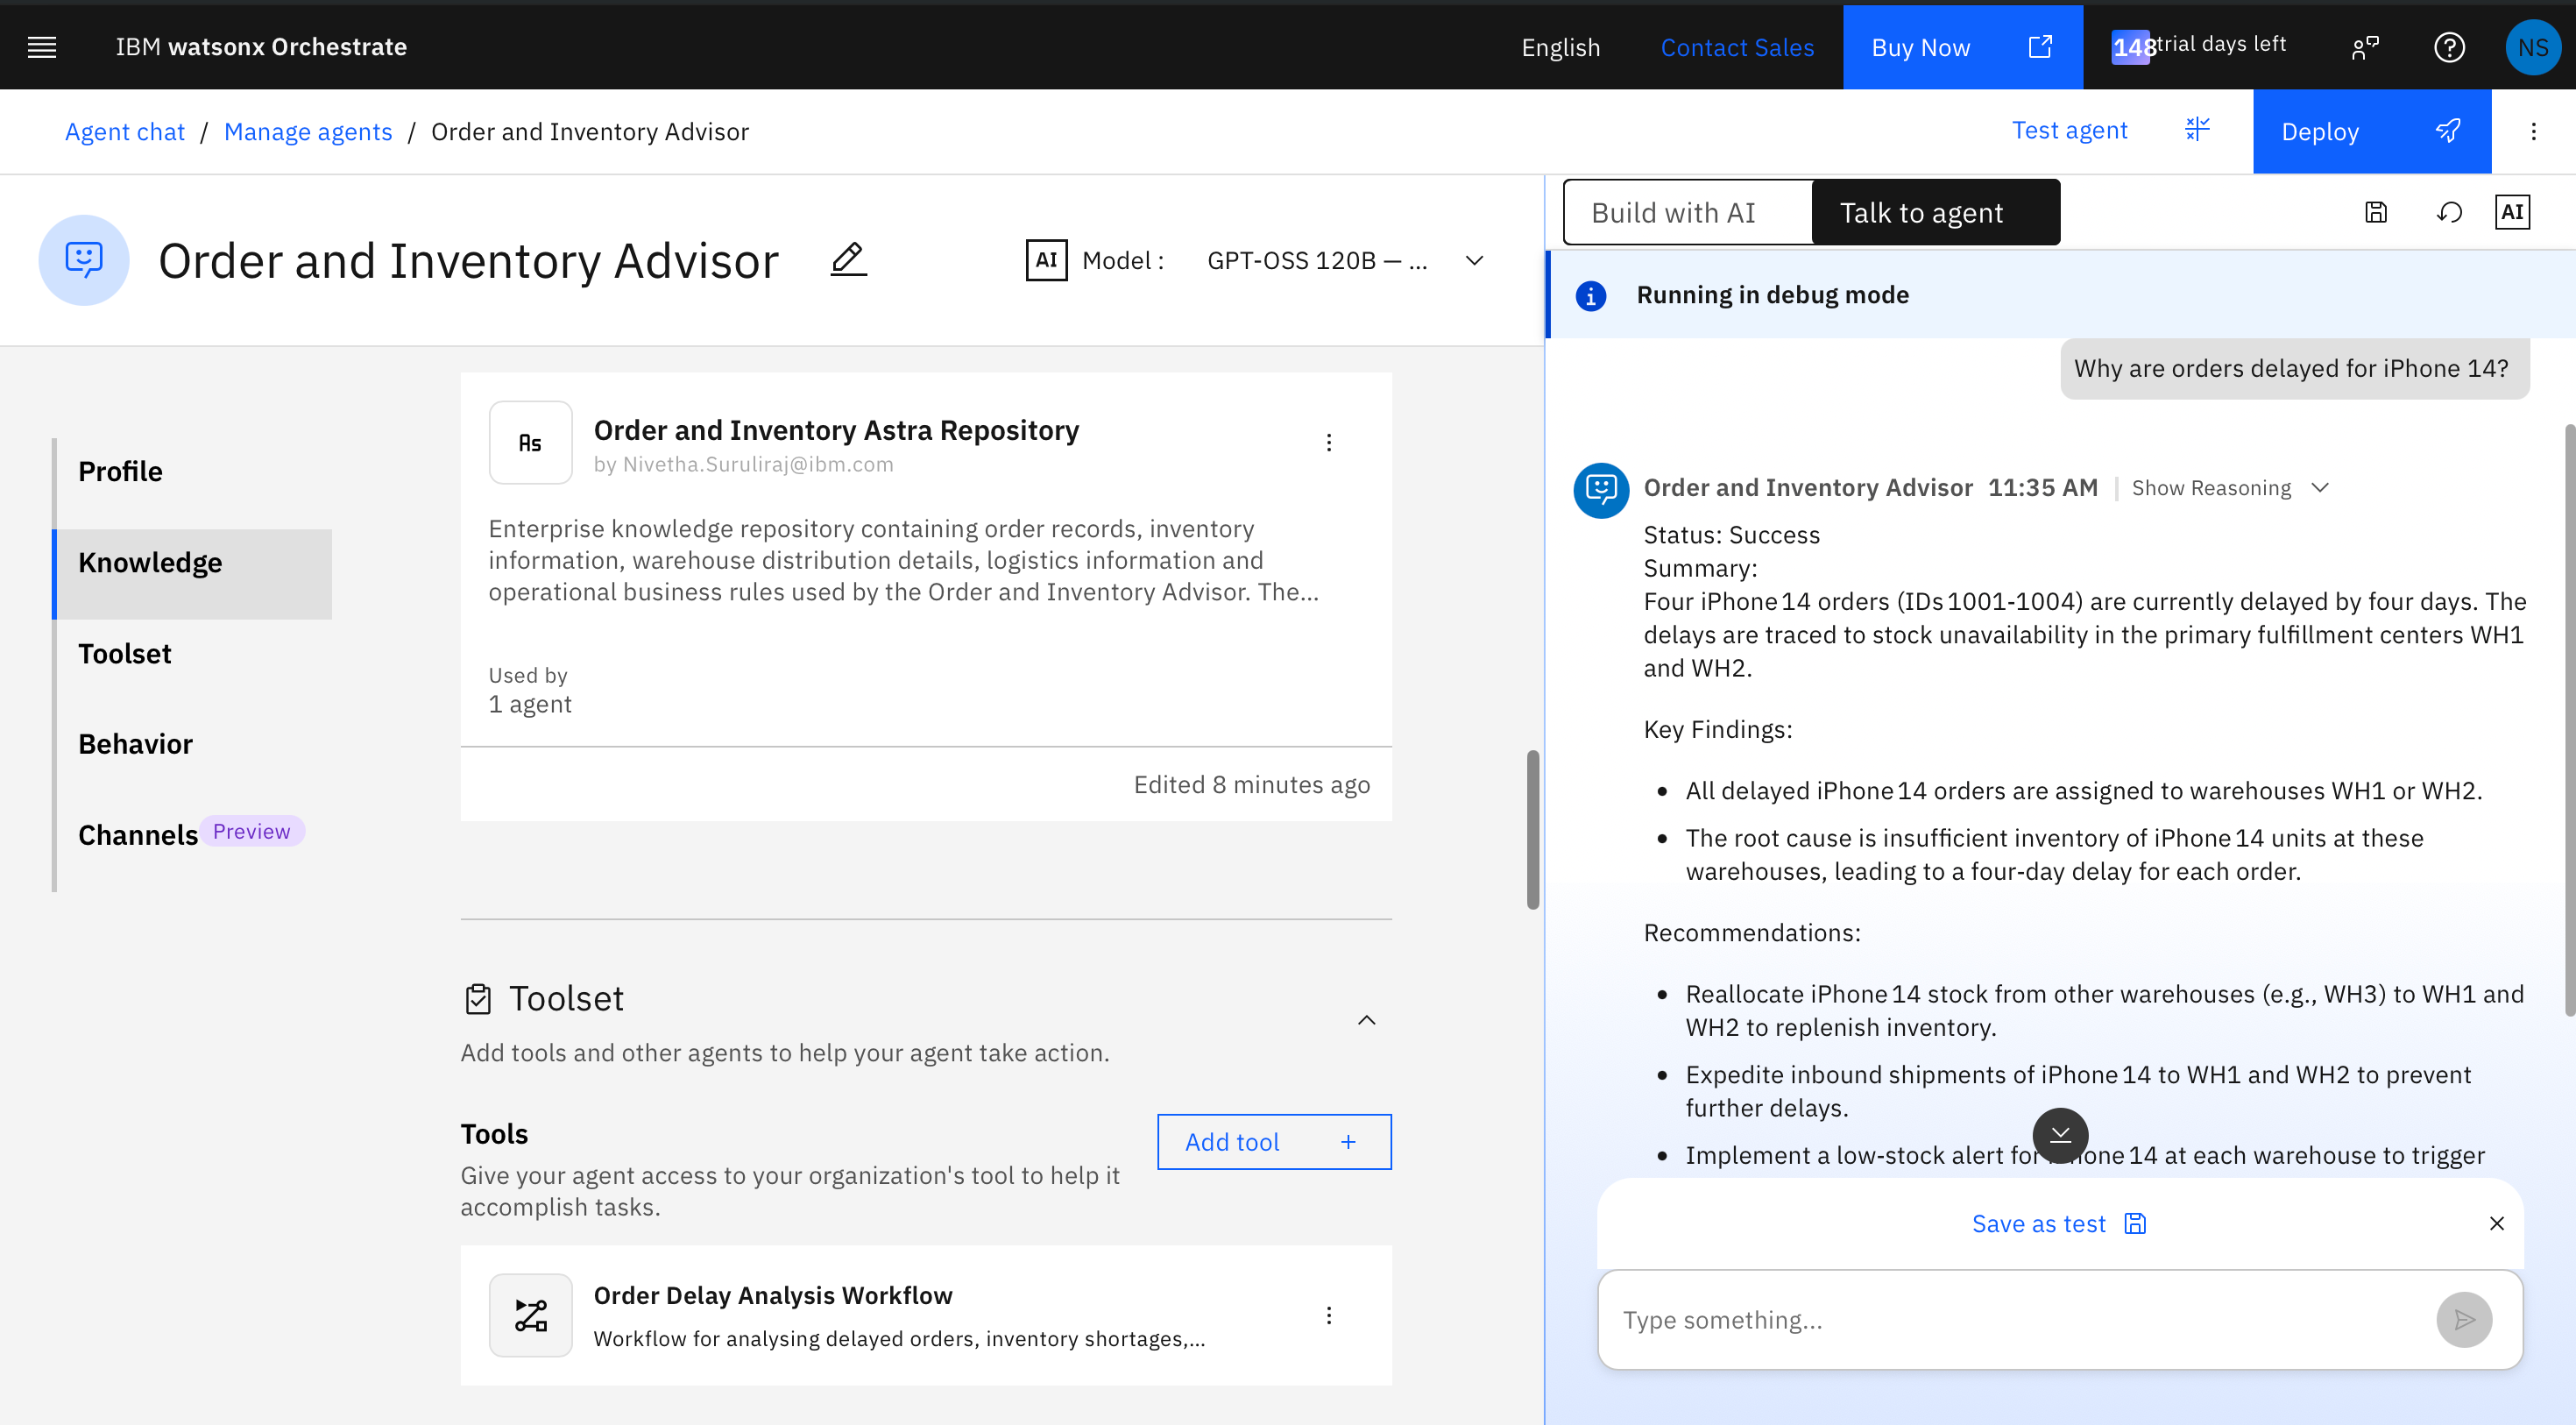Edit the agent name with pencil icon
The width and height of the screenshot is (2576, 1425).
click(848, 260)
